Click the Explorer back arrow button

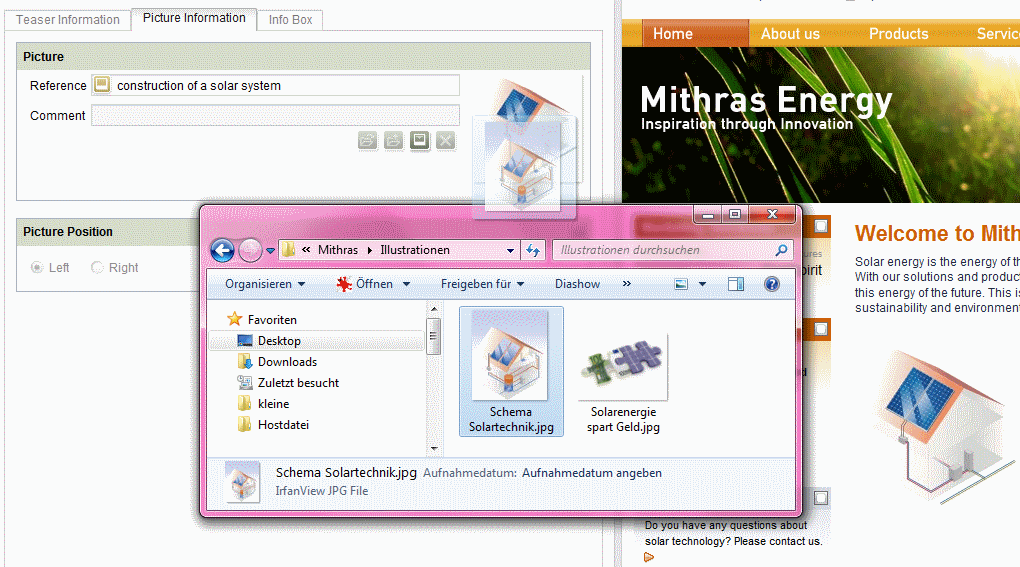pyautogui.click(x=222, y=250)
